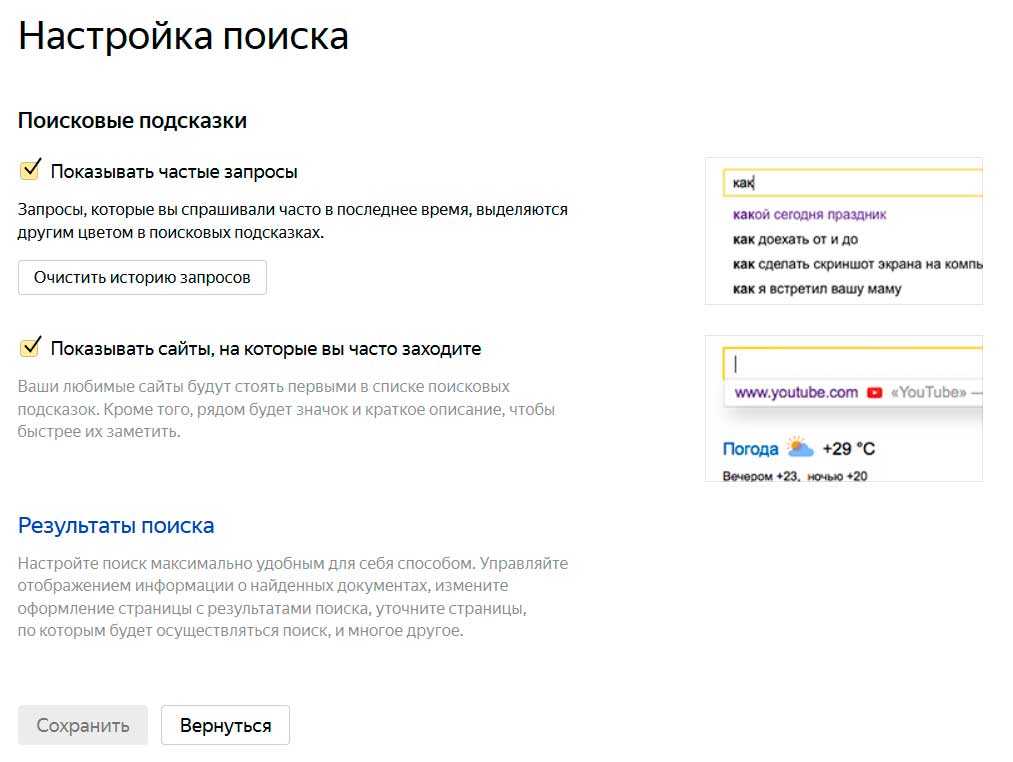Select the suggestion 'как доехать от и до'

pyautogui.click(x=795, y=239)
